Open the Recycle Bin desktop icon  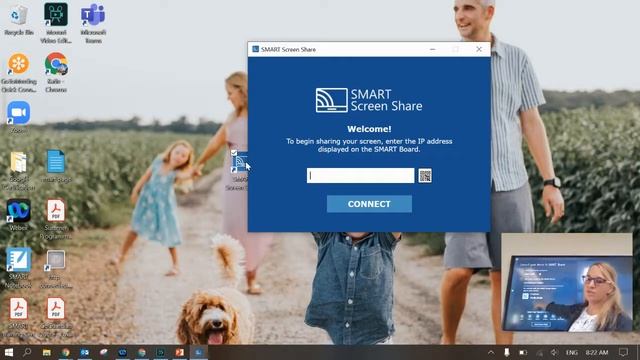tap(18, 20)
